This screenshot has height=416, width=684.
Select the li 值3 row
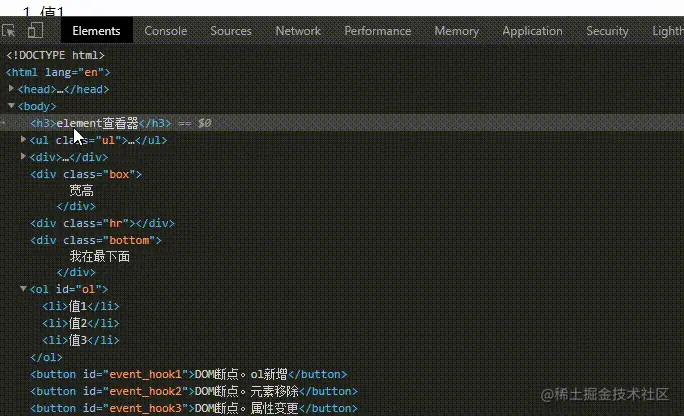81,340
